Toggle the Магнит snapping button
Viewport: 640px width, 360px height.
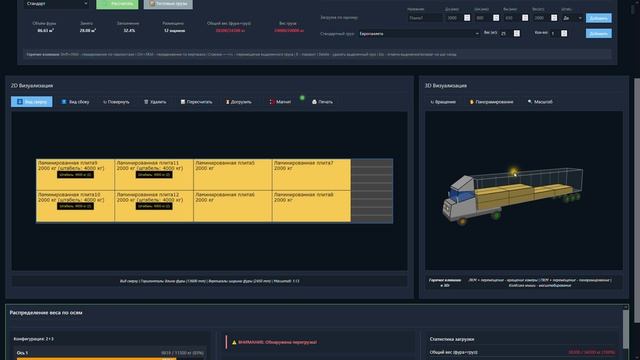click(x=280, y=102)
